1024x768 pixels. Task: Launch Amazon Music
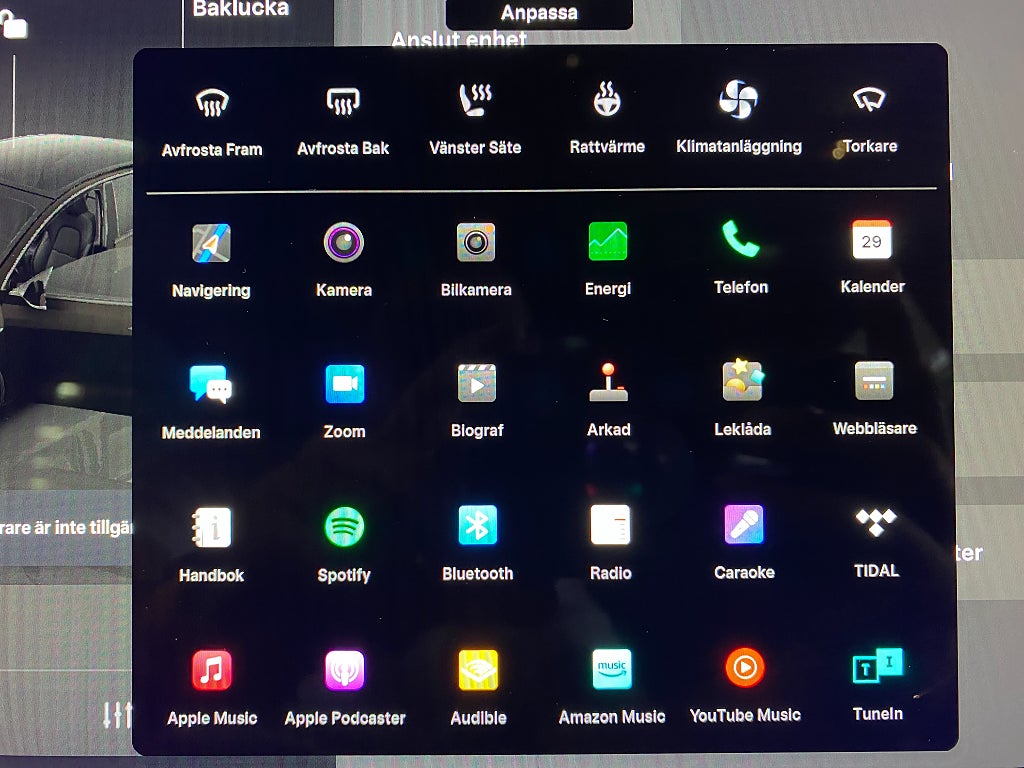point(612,669)
